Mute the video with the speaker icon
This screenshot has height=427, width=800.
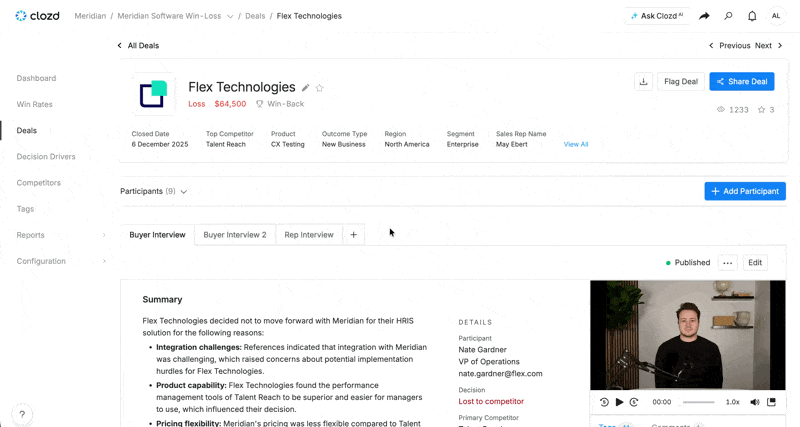[755, 402]
